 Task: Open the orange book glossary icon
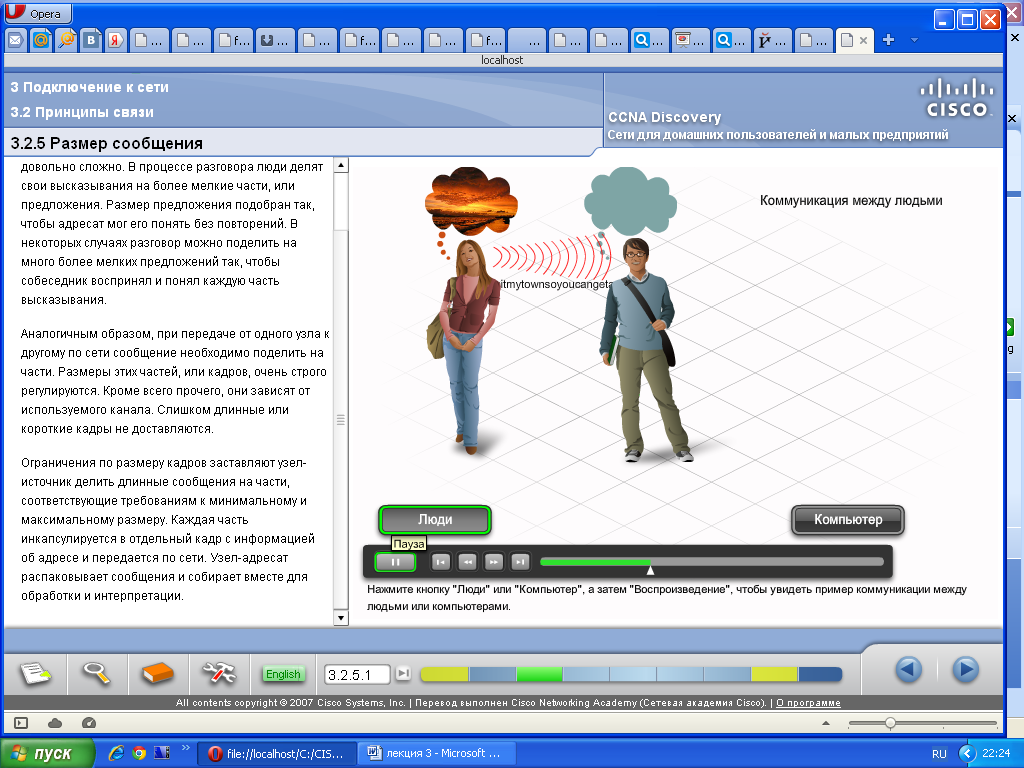click(157, 673)
